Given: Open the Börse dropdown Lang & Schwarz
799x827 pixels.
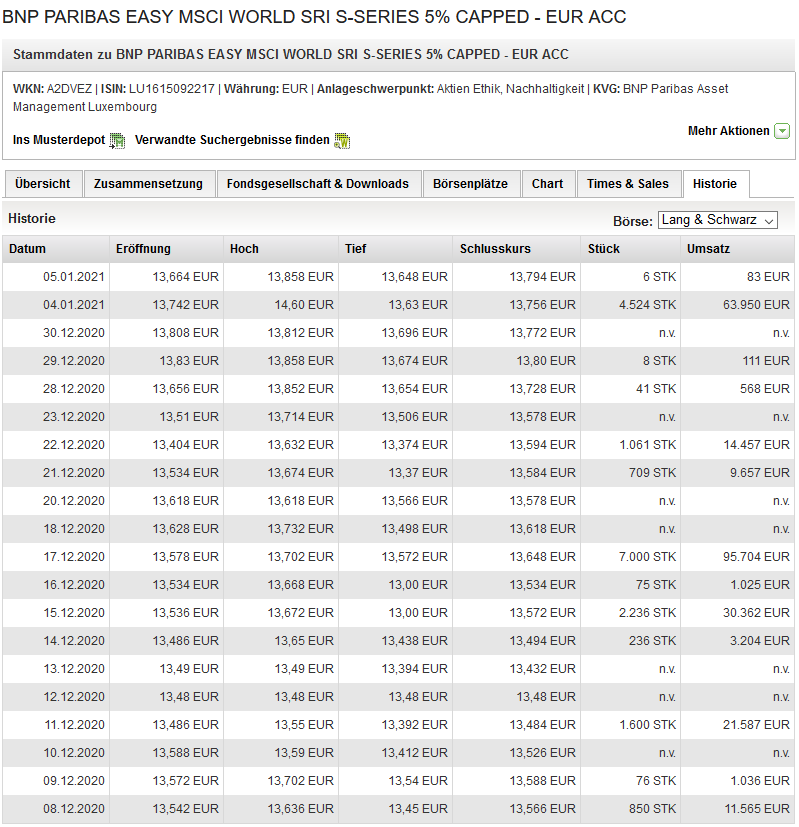Looking at the screenshot, I should pos(718,220).
